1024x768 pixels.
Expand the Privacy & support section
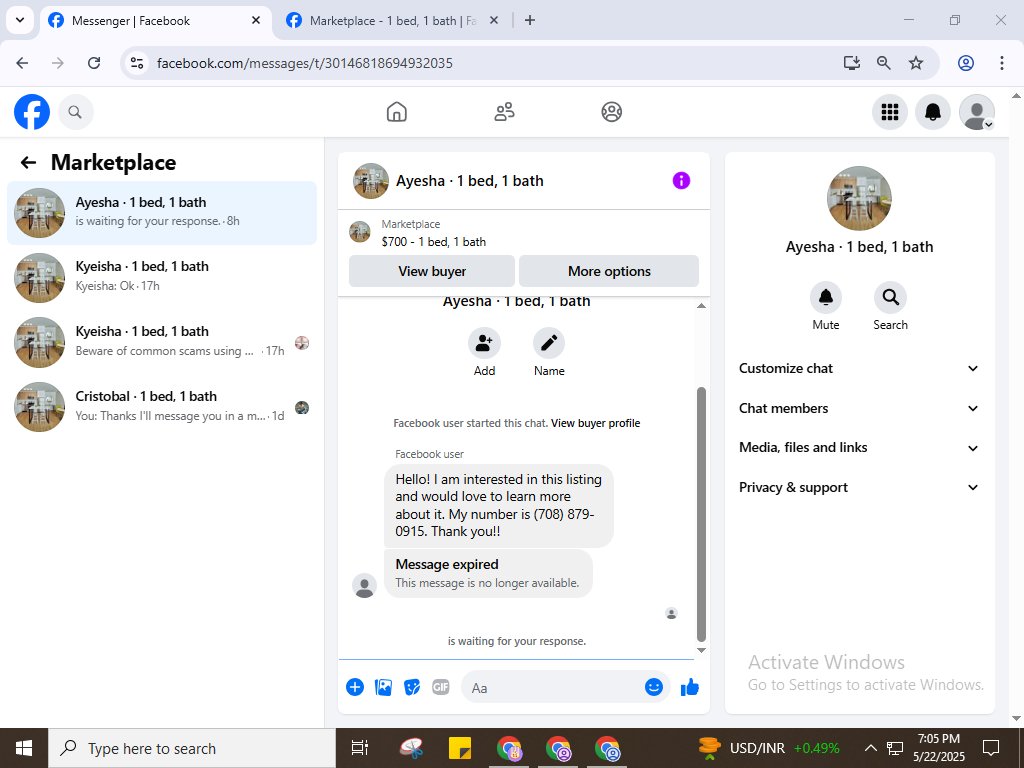click(x=859, y=488)
